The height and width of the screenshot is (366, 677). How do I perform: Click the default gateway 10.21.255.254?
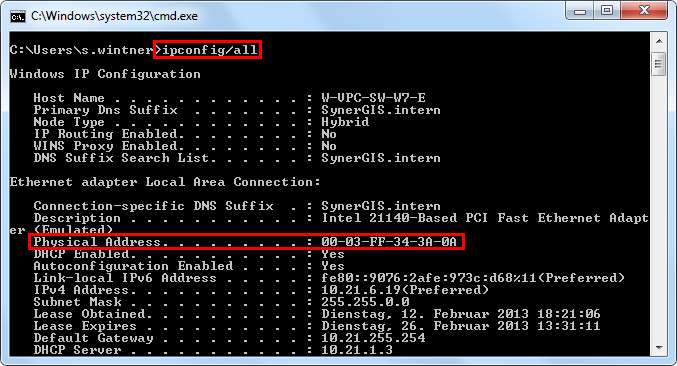tap(373, 338)
